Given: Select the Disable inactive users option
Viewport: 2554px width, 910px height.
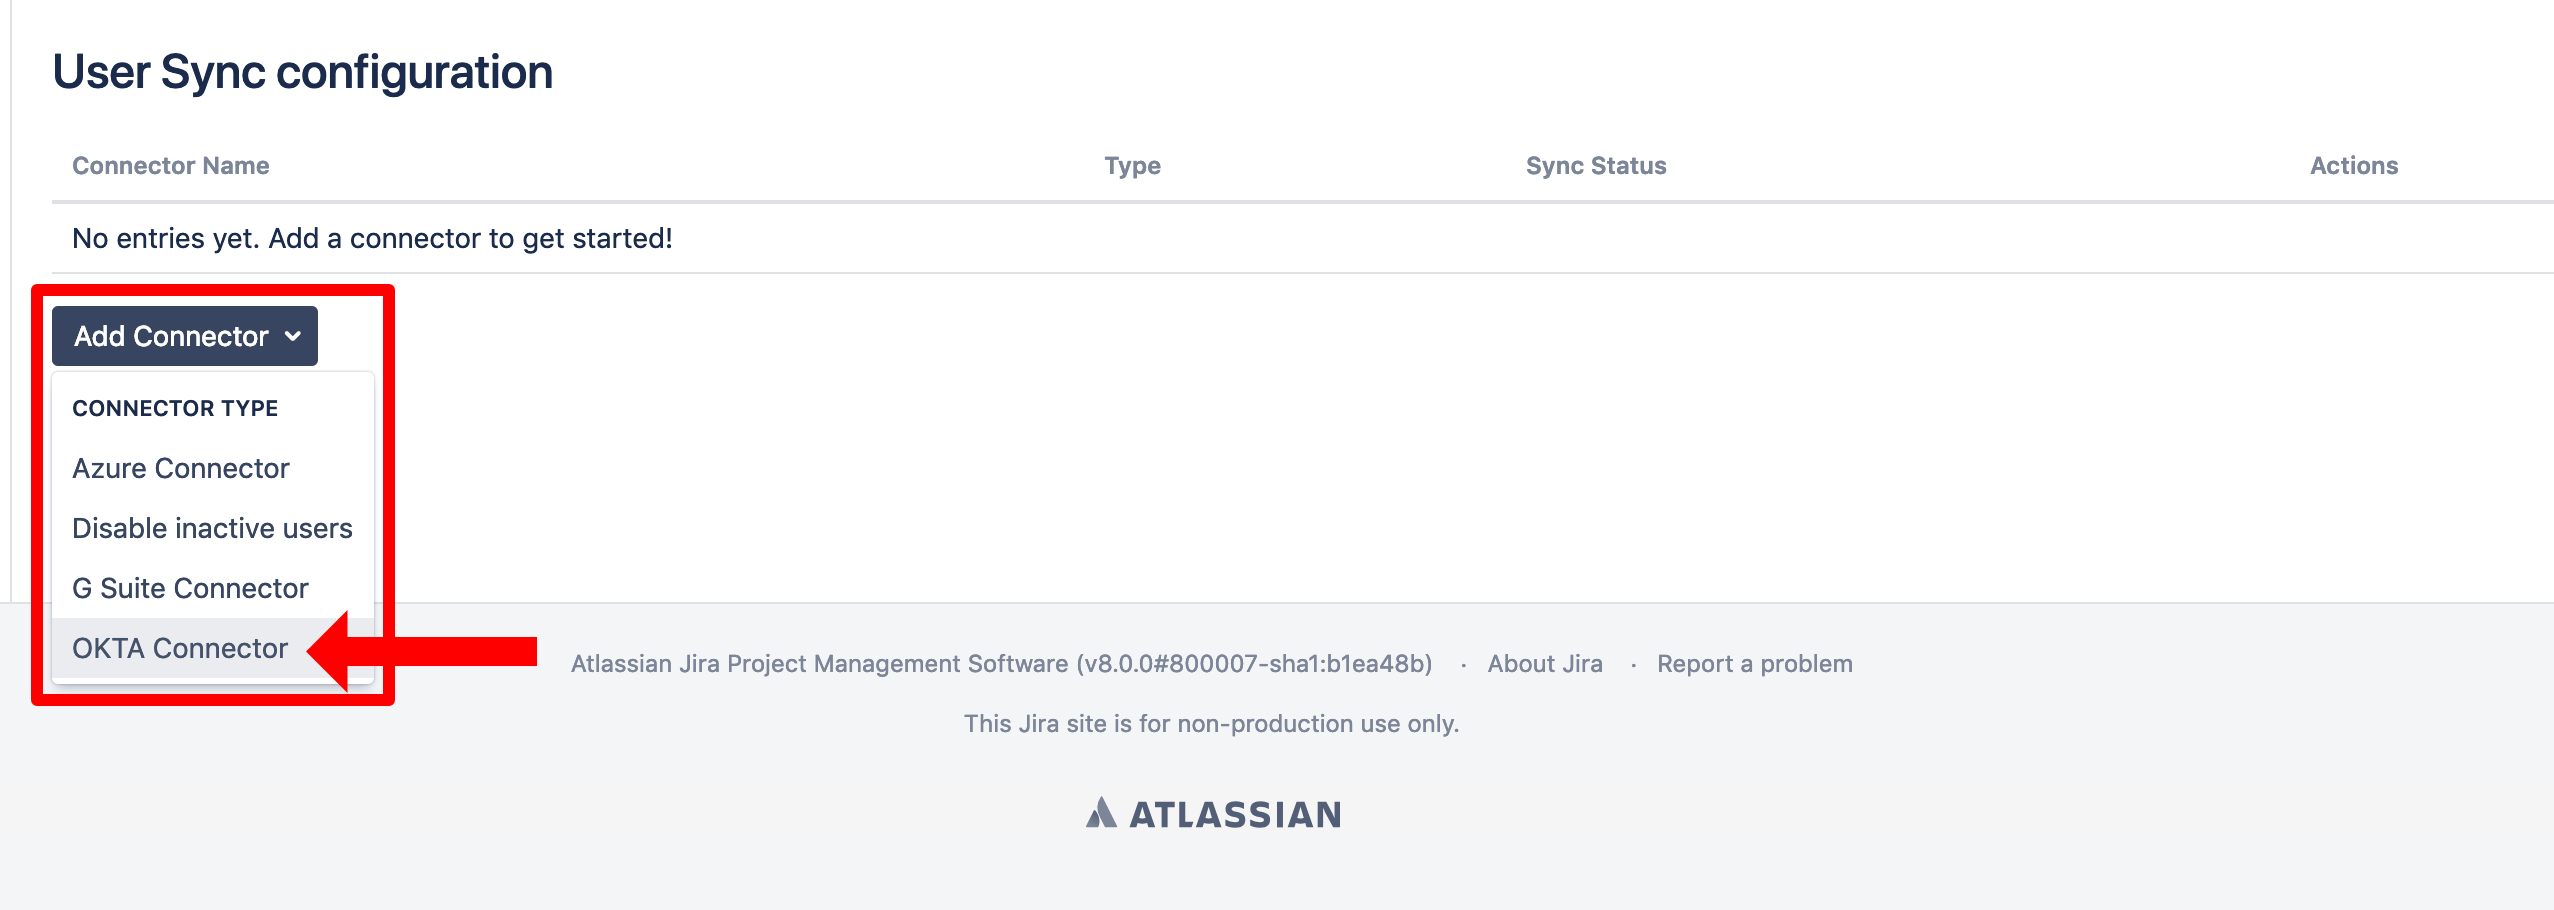Looking at the screenshot, I should pos(213,528).
